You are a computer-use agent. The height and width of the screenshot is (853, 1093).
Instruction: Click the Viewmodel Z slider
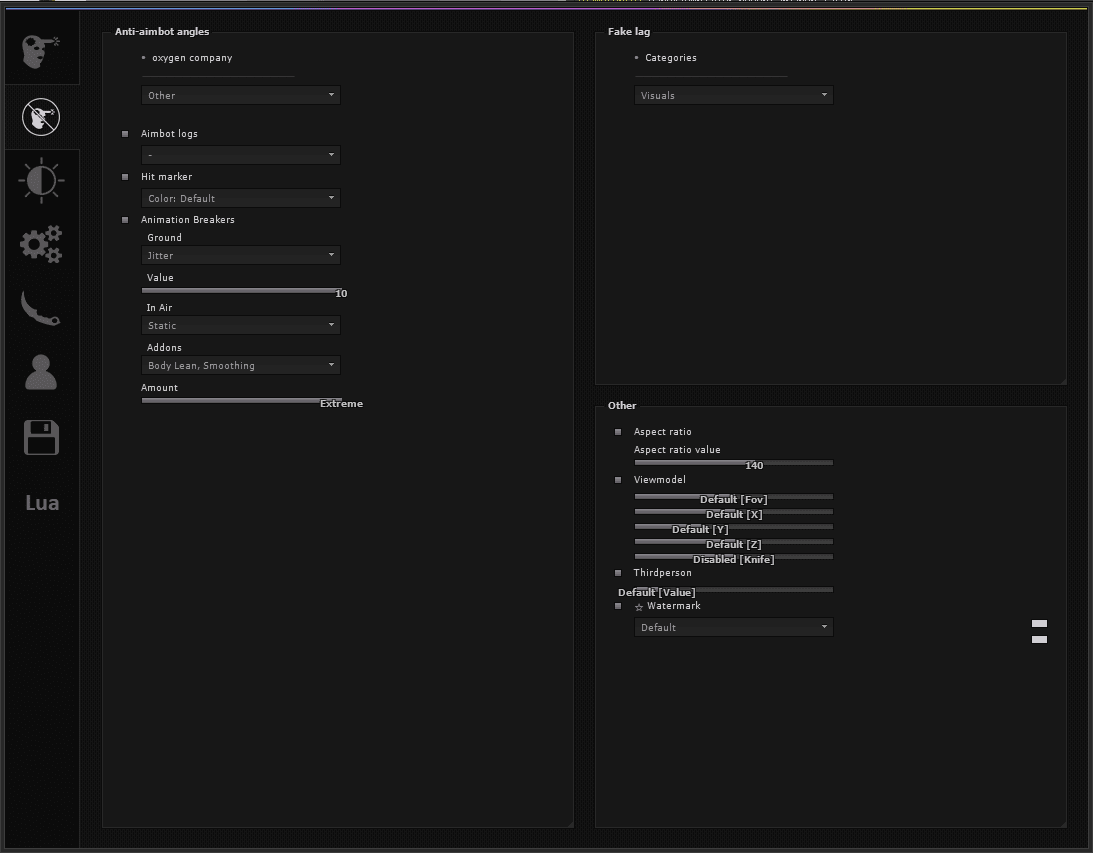(x=734, y=541)
